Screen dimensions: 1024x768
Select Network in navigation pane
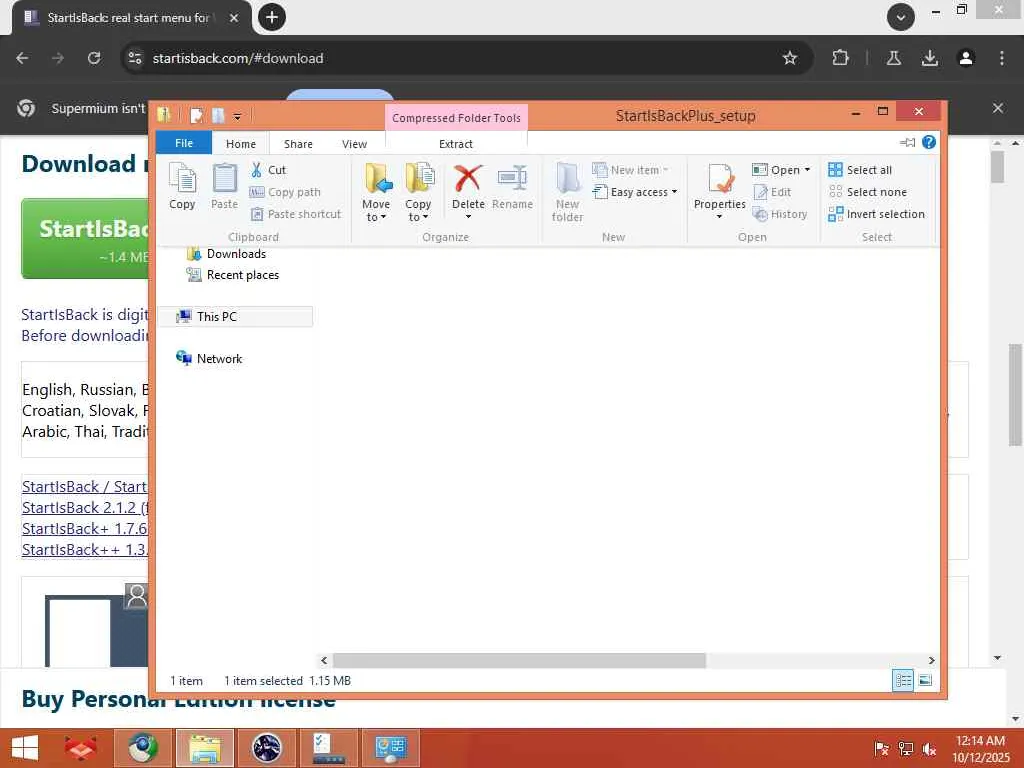click(x=209, y=359)
